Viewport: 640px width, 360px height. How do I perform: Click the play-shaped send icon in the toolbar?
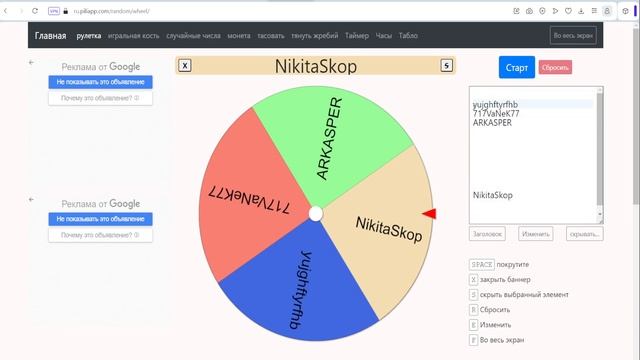click(x=555, y=11)
